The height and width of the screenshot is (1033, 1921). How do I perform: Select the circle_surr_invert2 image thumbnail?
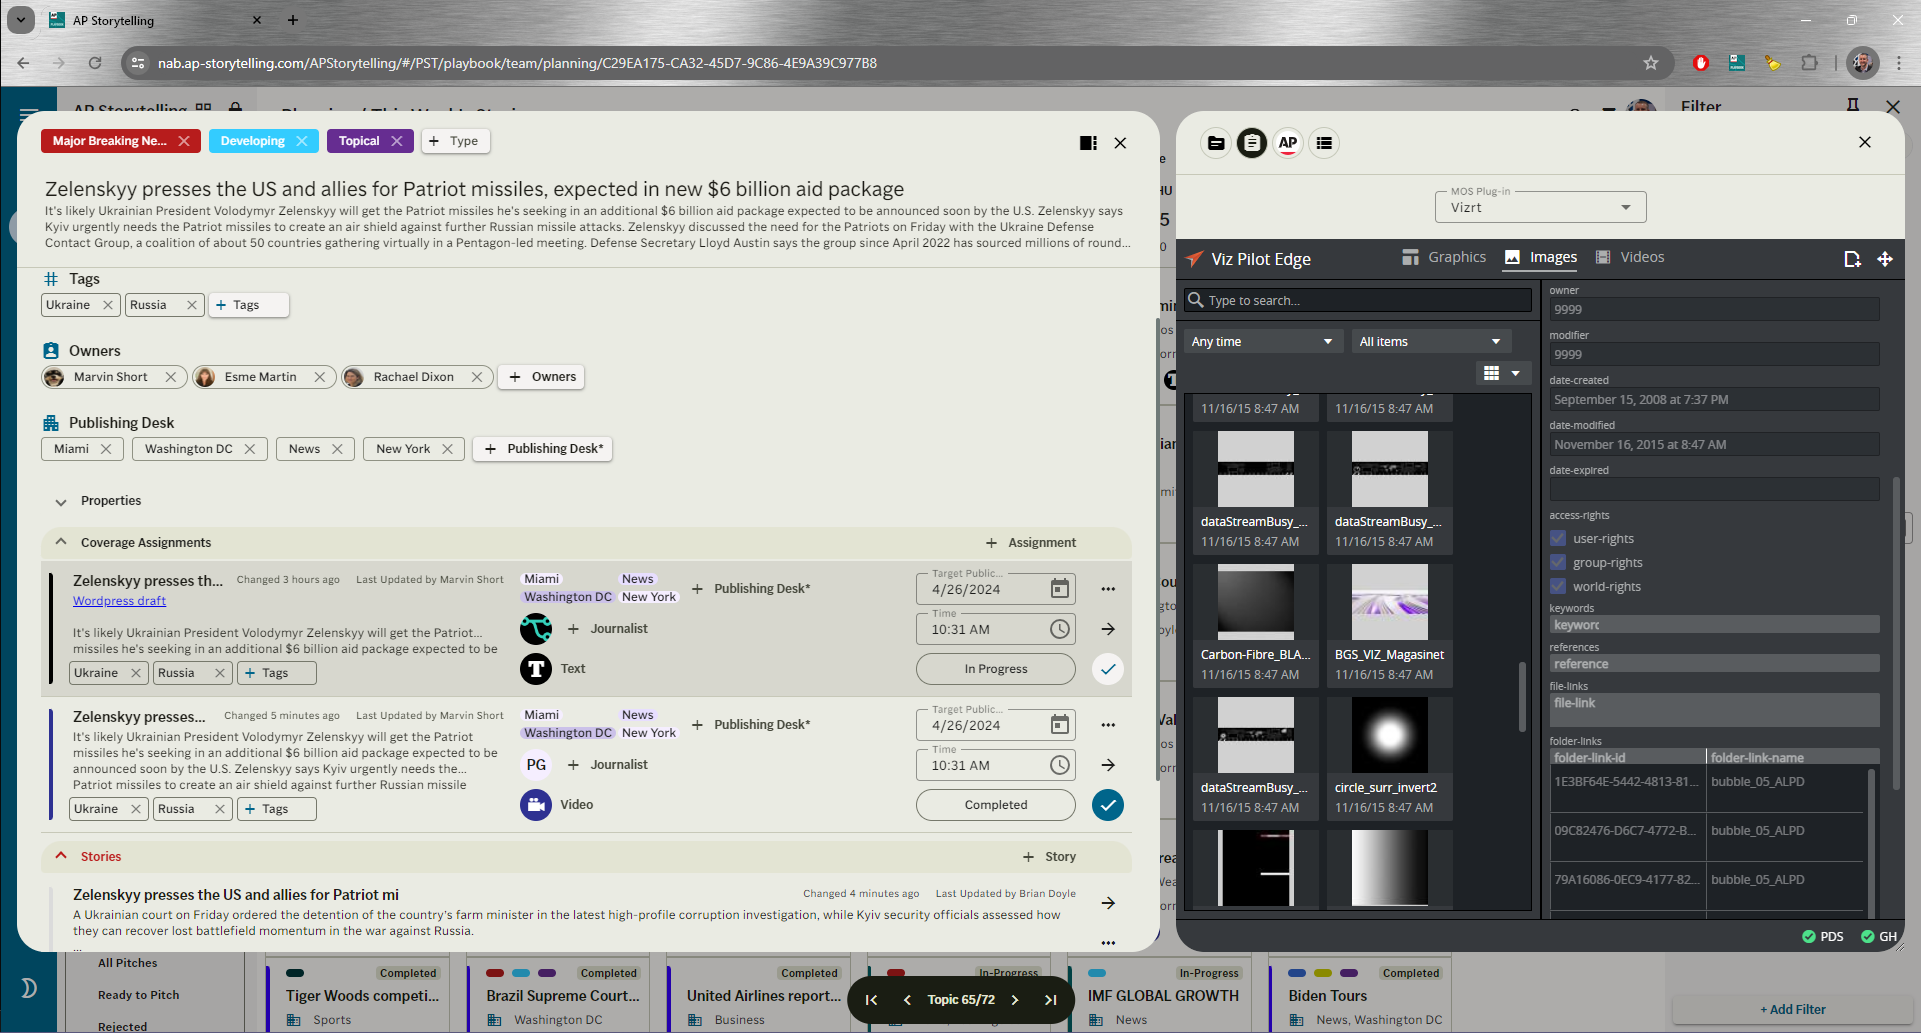[1389, 735]
